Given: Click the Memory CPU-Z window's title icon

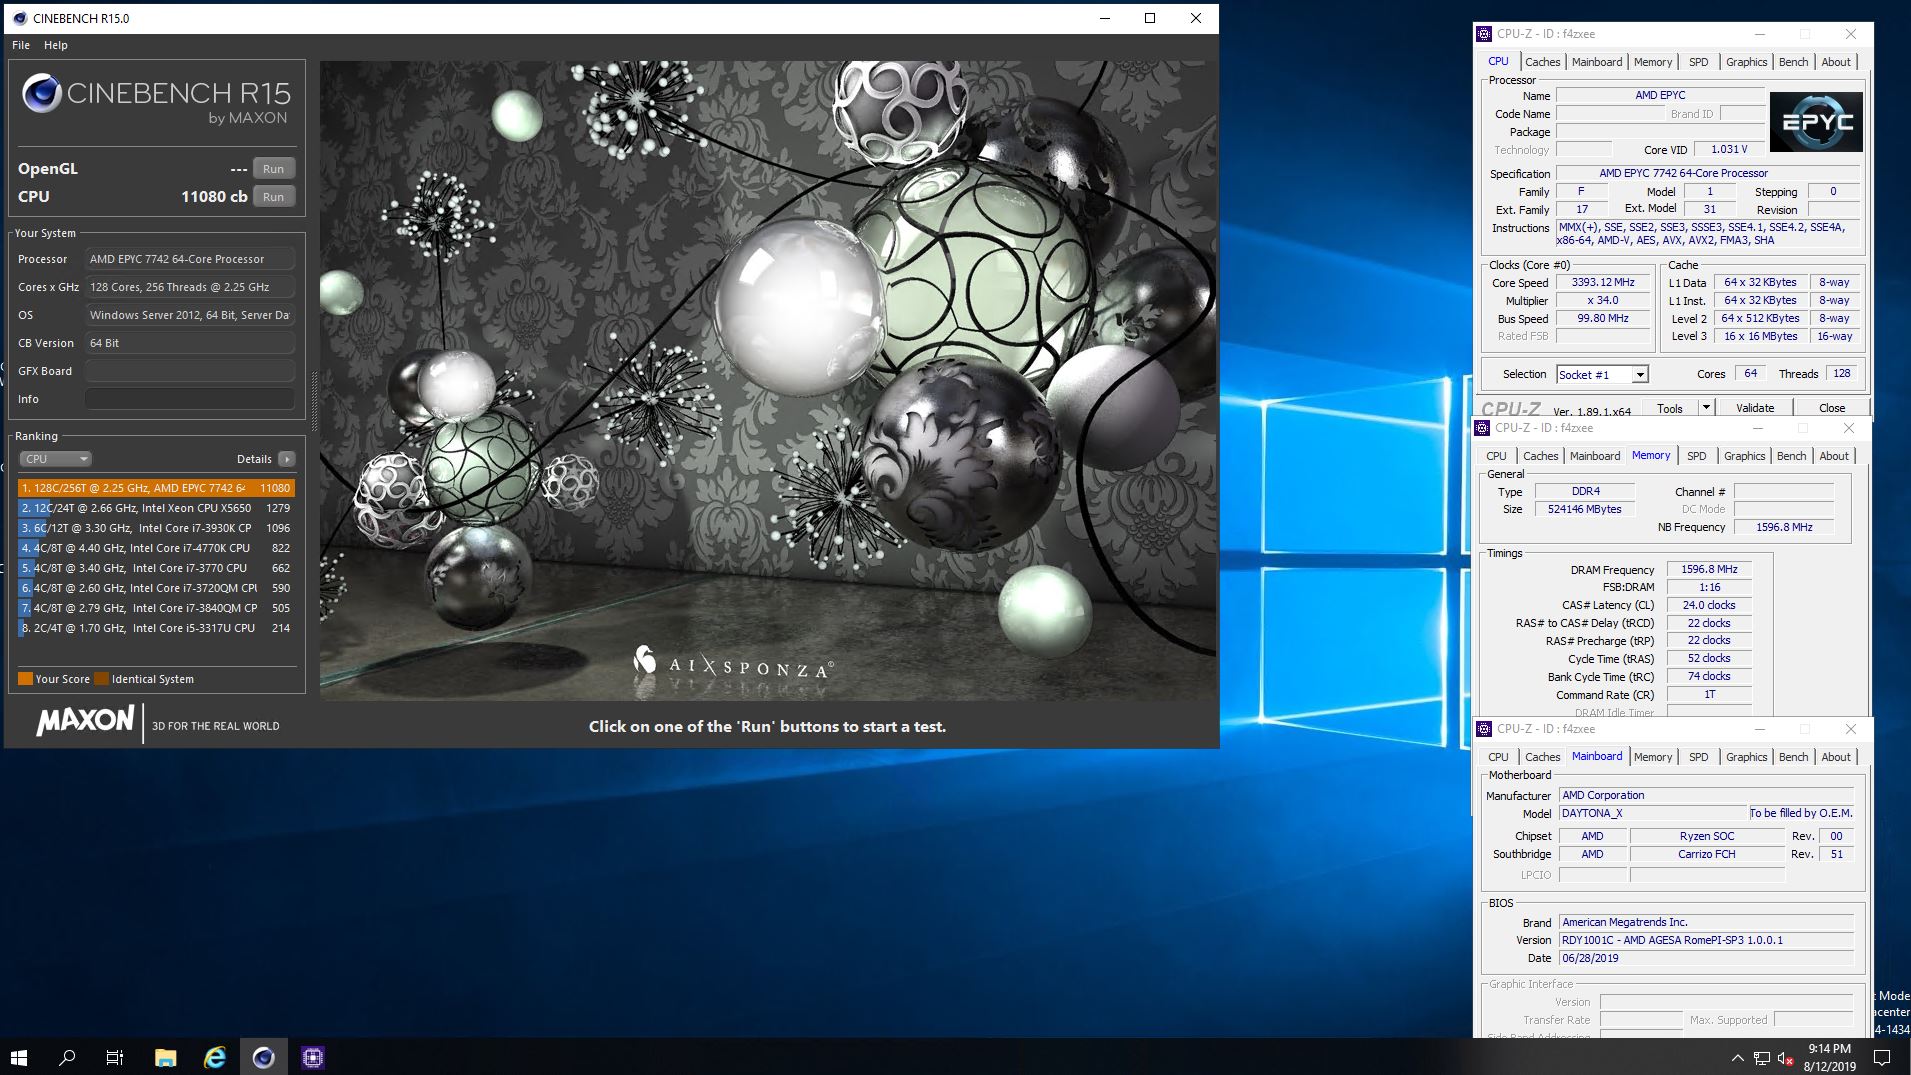Looking at the screenshot, I should point(1482,428).
